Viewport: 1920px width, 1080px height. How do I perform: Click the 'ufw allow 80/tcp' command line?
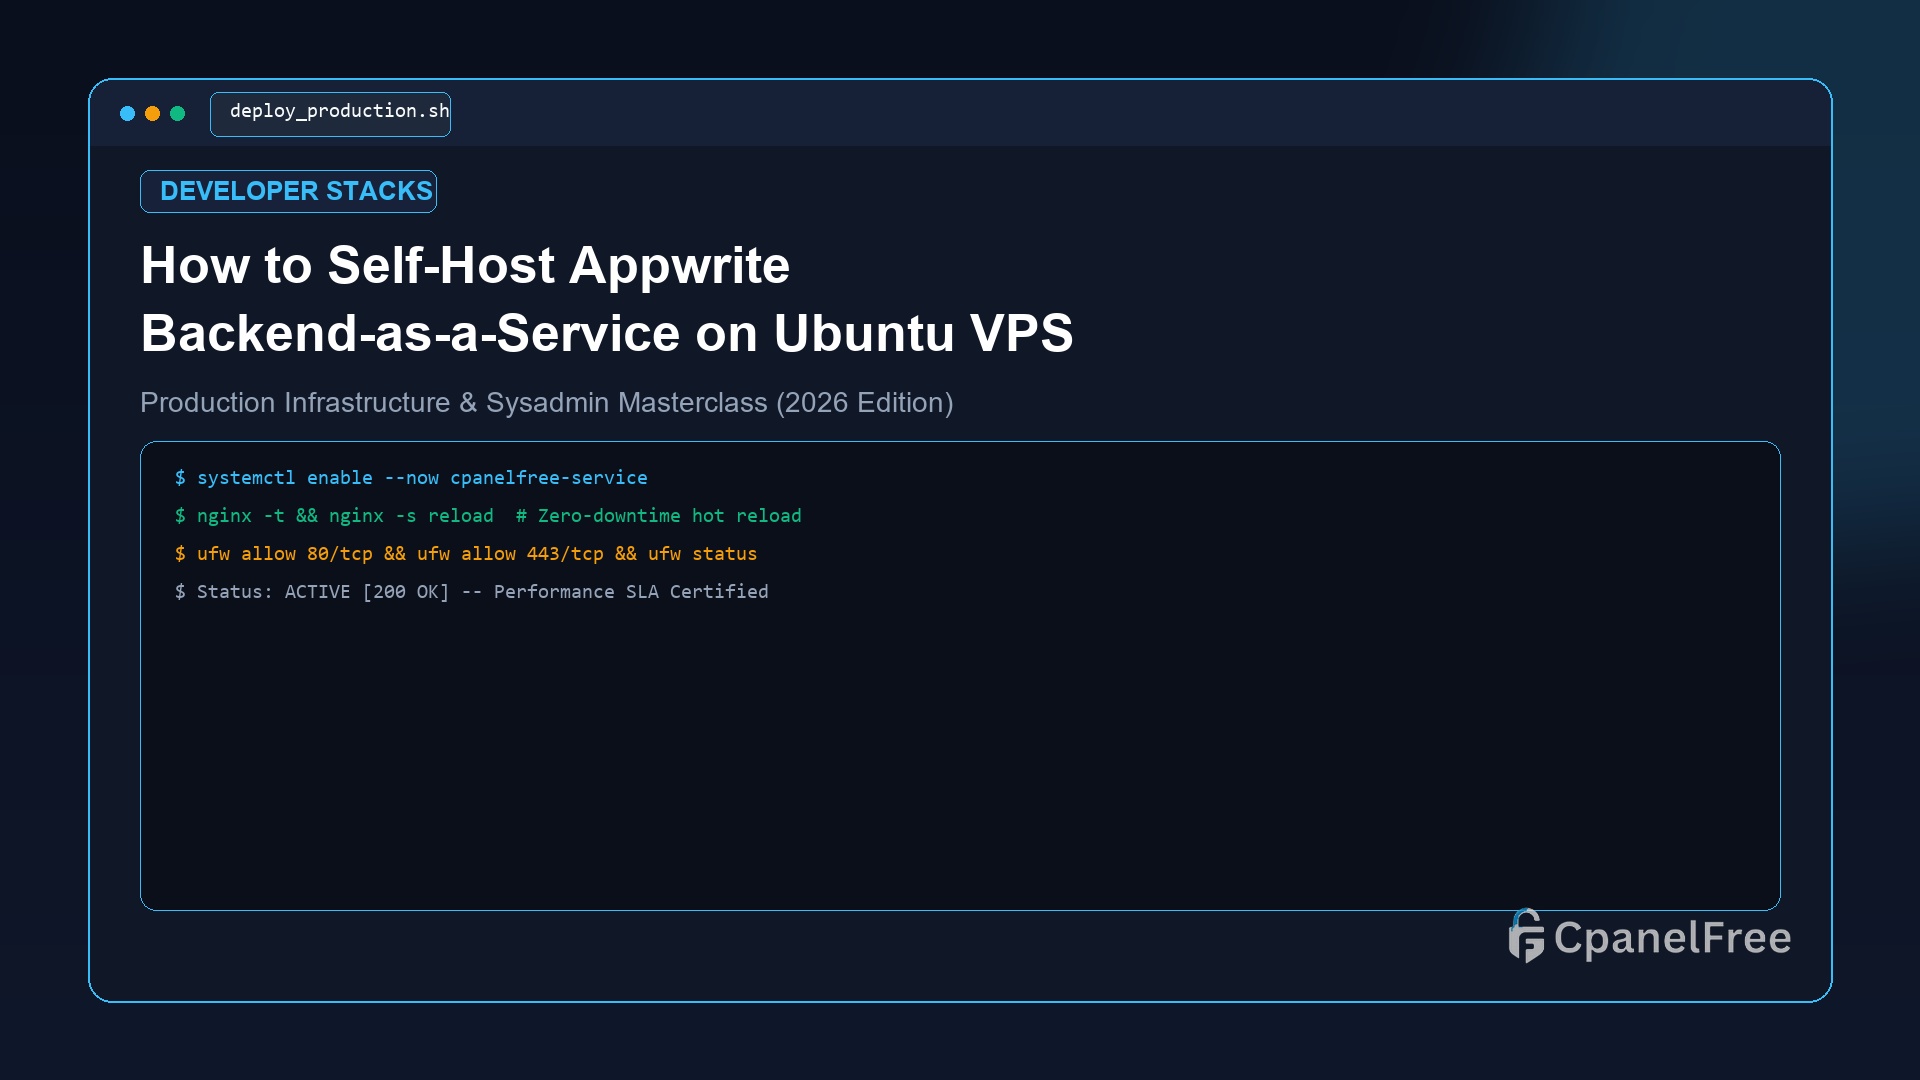click(x=466, y=554)
